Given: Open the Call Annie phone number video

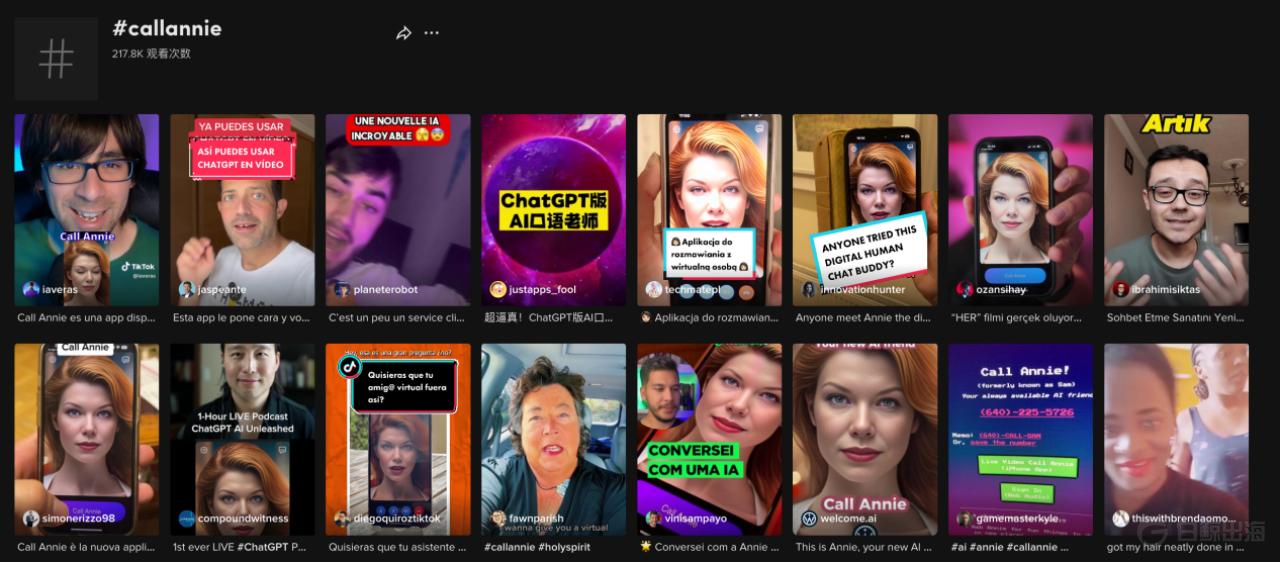Looking at the screenshot, I should click(x=1021, y=440).
